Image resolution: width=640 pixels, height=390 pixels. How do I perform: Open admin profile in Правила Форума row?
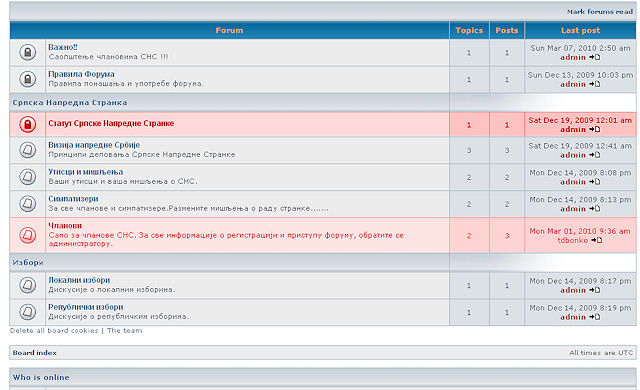[573, 84]
